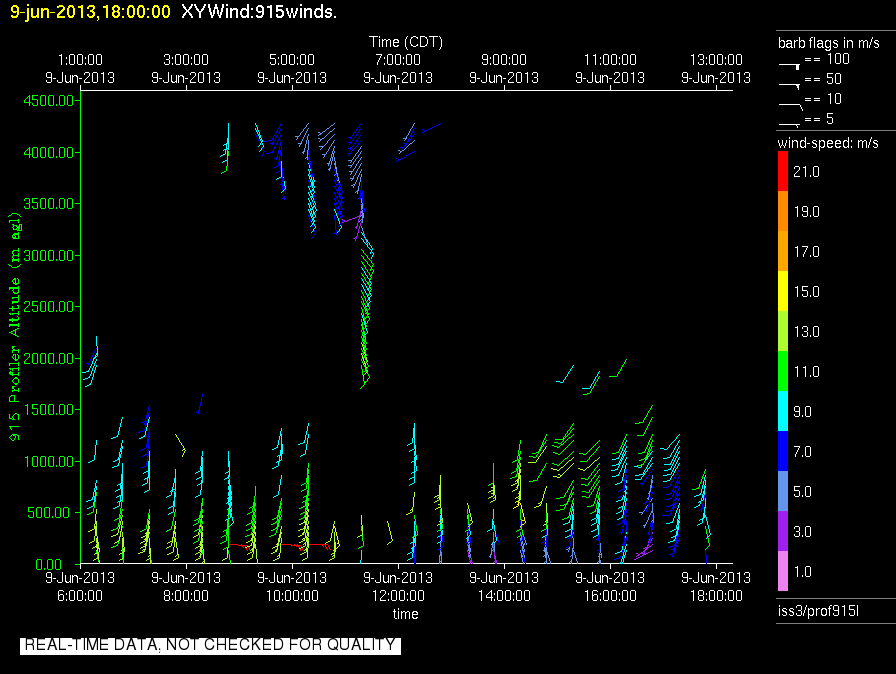Select the red 21.0 m/s color segment
This screenshot has height=674, width=896.
click(789, 172)
